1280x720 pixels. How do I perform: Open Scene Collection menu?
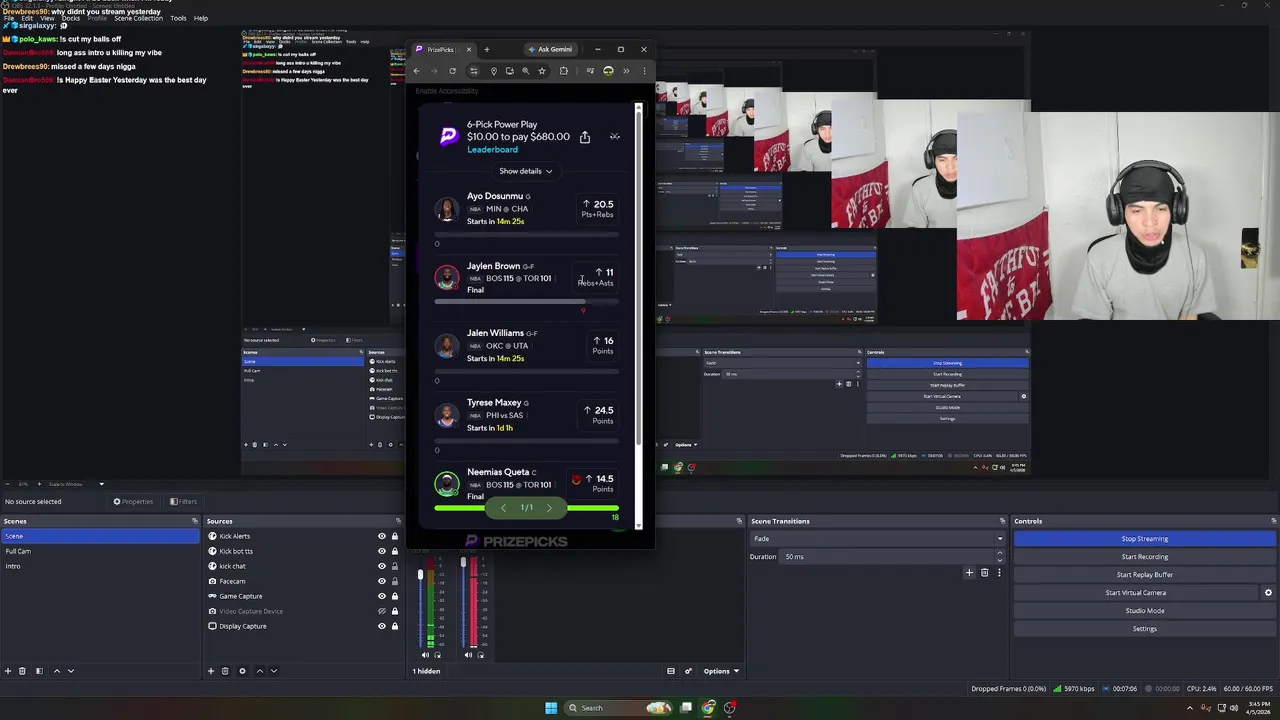[138, 18]
